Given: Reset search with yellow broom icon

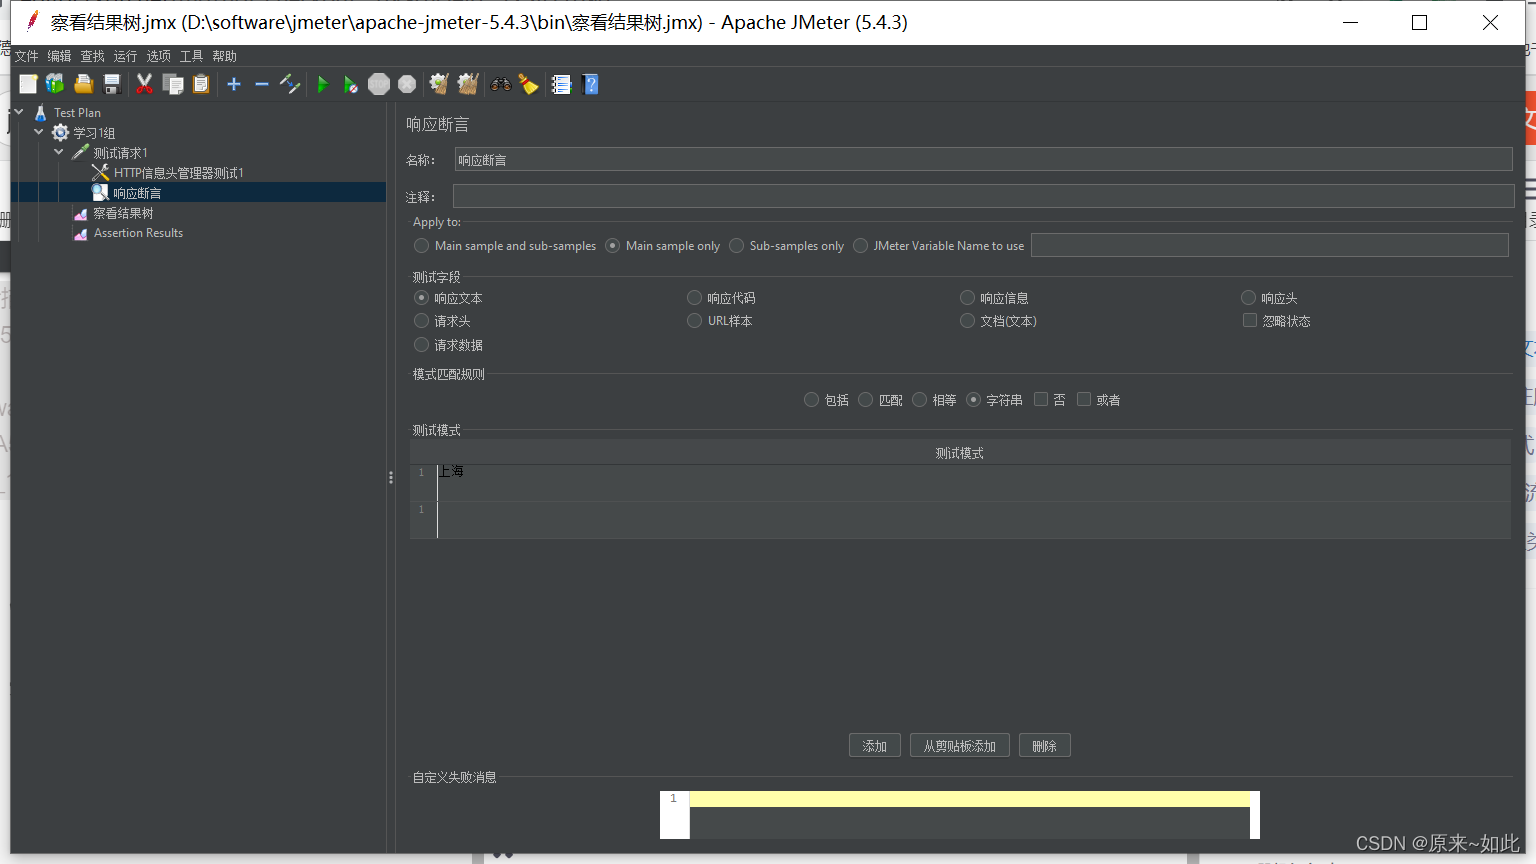Looking at the screenshot, I should (x=529, y=84).
